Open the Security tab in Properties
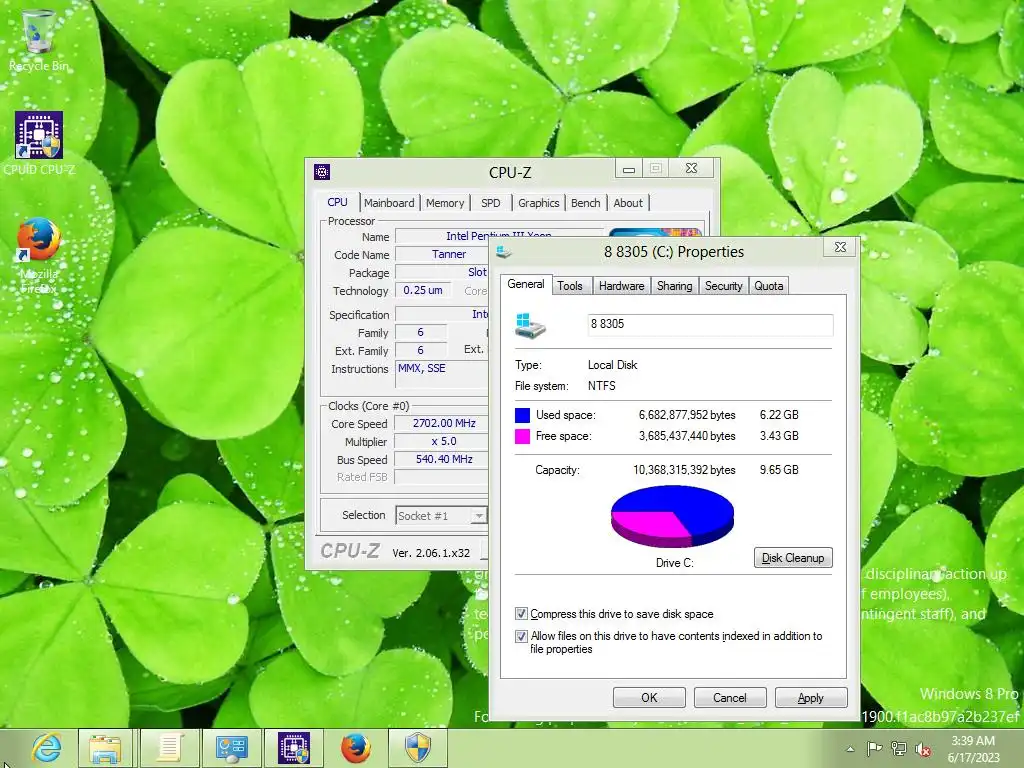The height and width of the screenshot is (768, 1024). [x=724, y=286]
